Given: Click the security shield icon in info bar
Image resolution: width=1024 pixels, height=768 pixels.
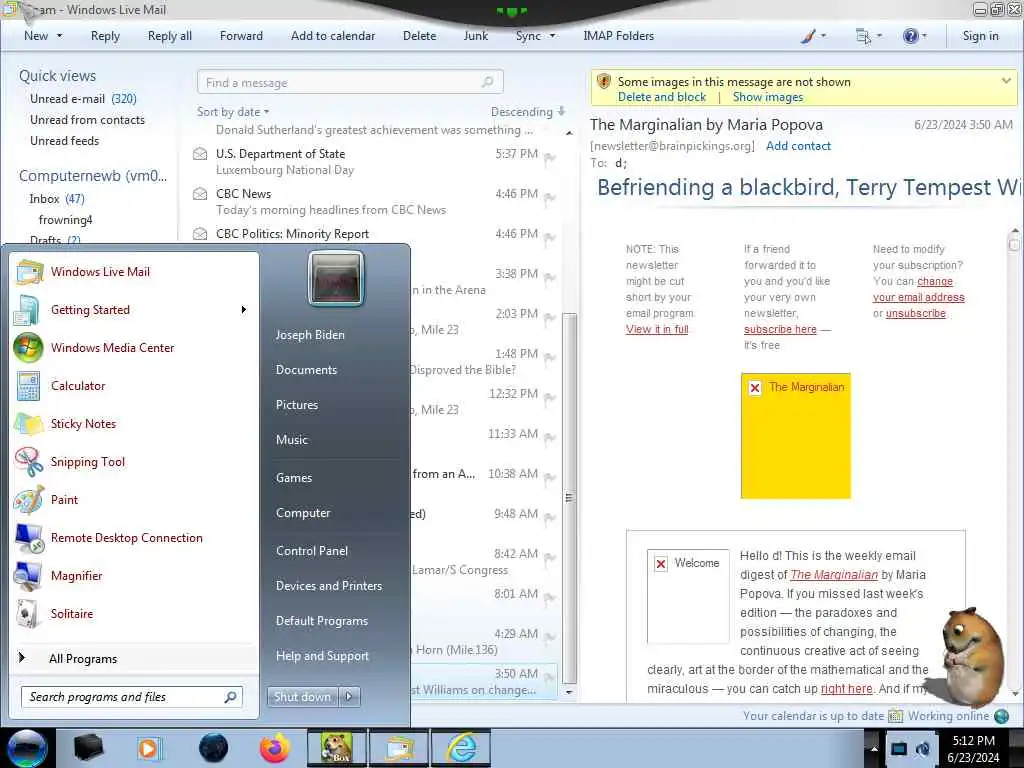Looking at the screenshot, I should point(604,82).
